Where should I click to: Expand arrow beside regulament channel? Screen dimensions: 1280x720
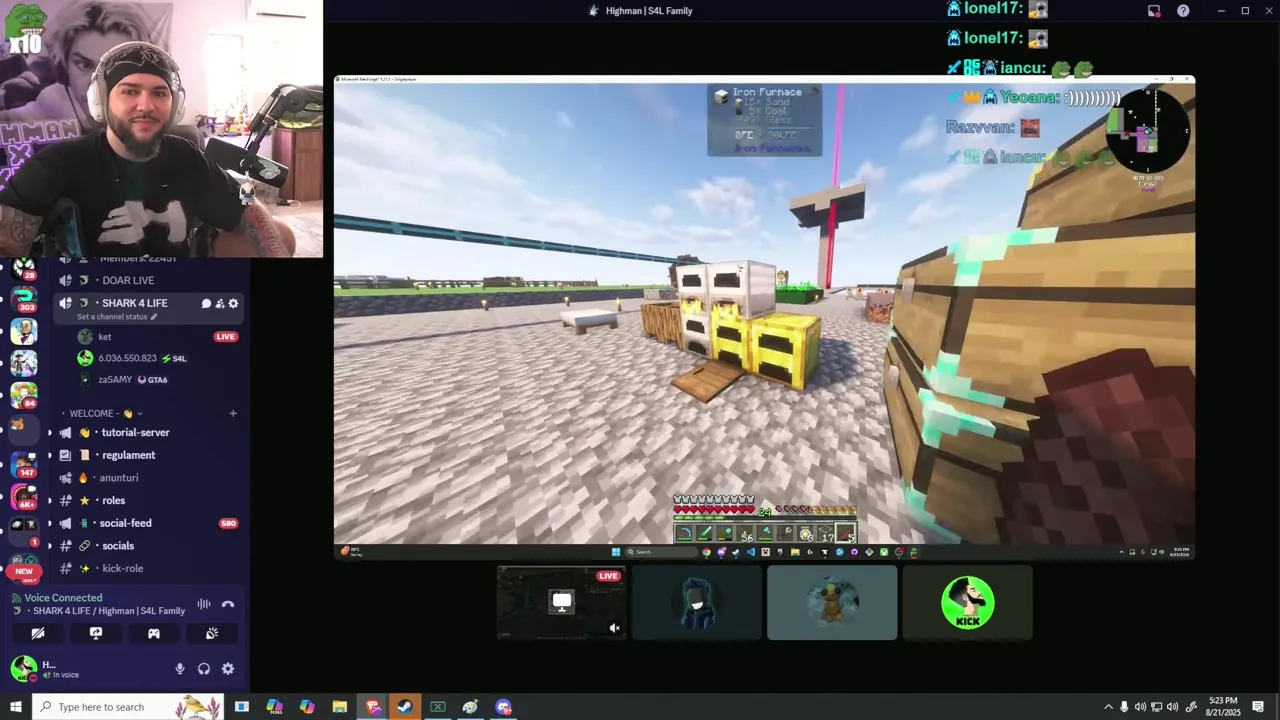[x=49, y=455]
